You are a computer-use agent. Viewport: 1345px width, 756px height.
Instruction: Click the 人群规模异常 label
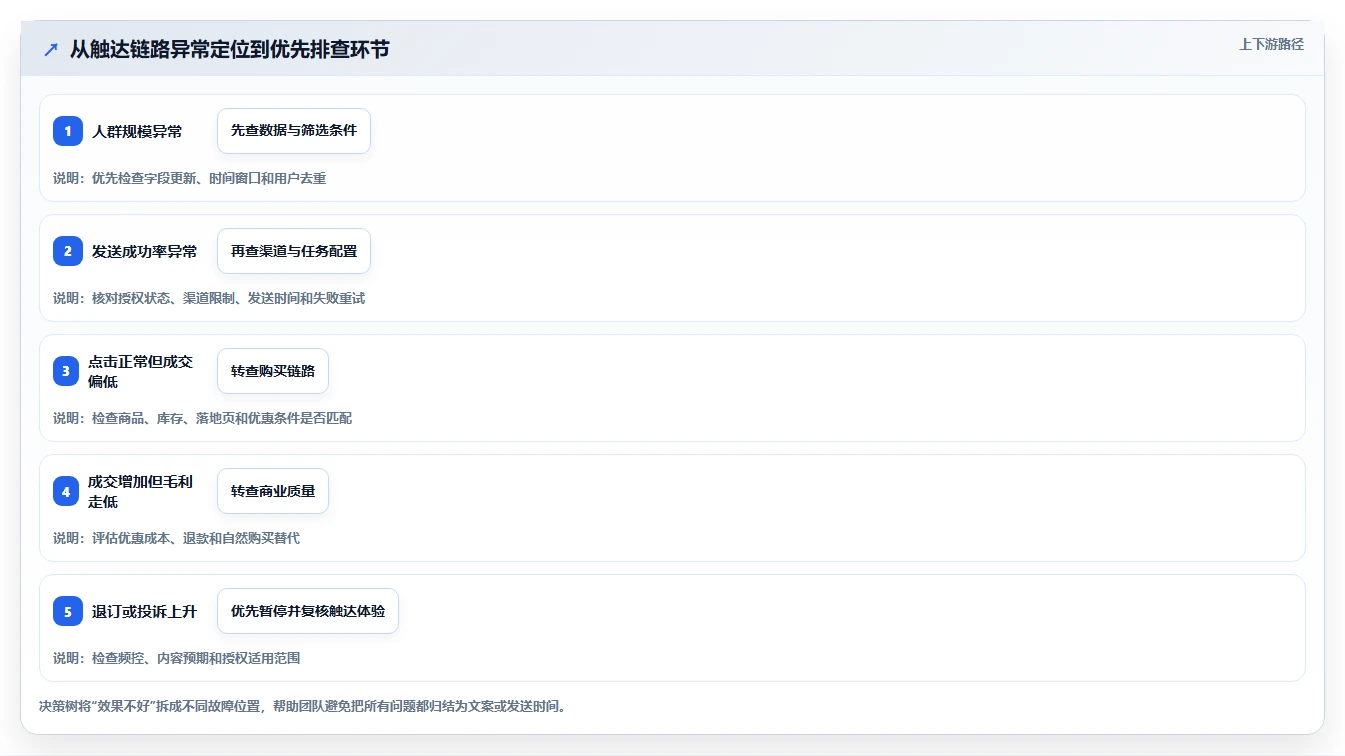pyautogui.click(x=137, y=131)
